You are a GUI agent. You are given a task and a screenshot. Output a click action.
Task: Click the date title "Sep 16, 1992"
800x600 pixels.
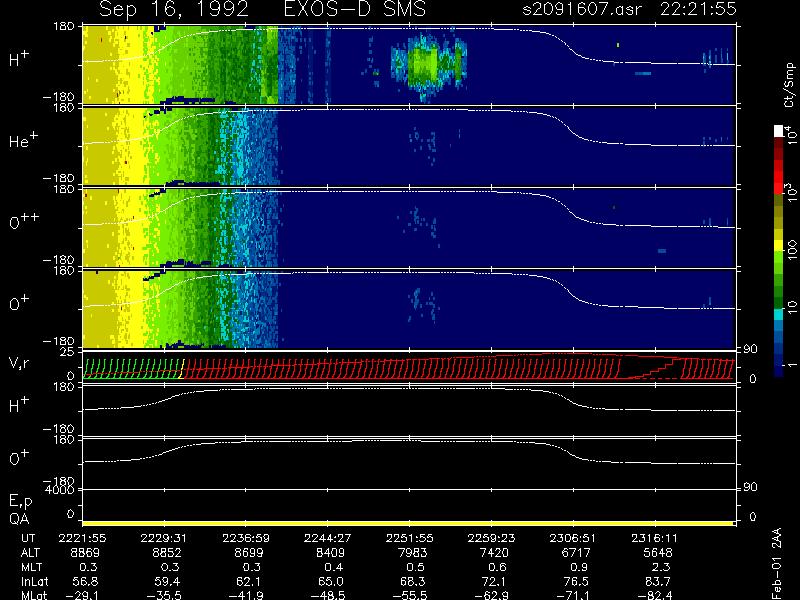click(x=173, y=9)
